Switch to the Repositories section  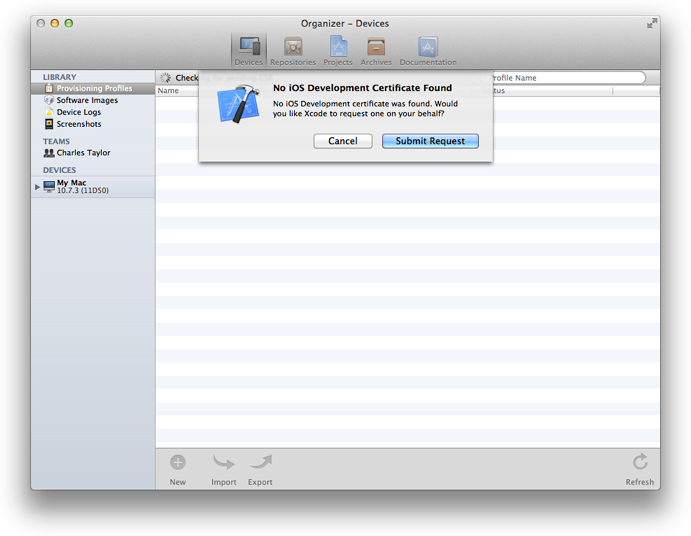pyautogui.click(x=293, y=51)
